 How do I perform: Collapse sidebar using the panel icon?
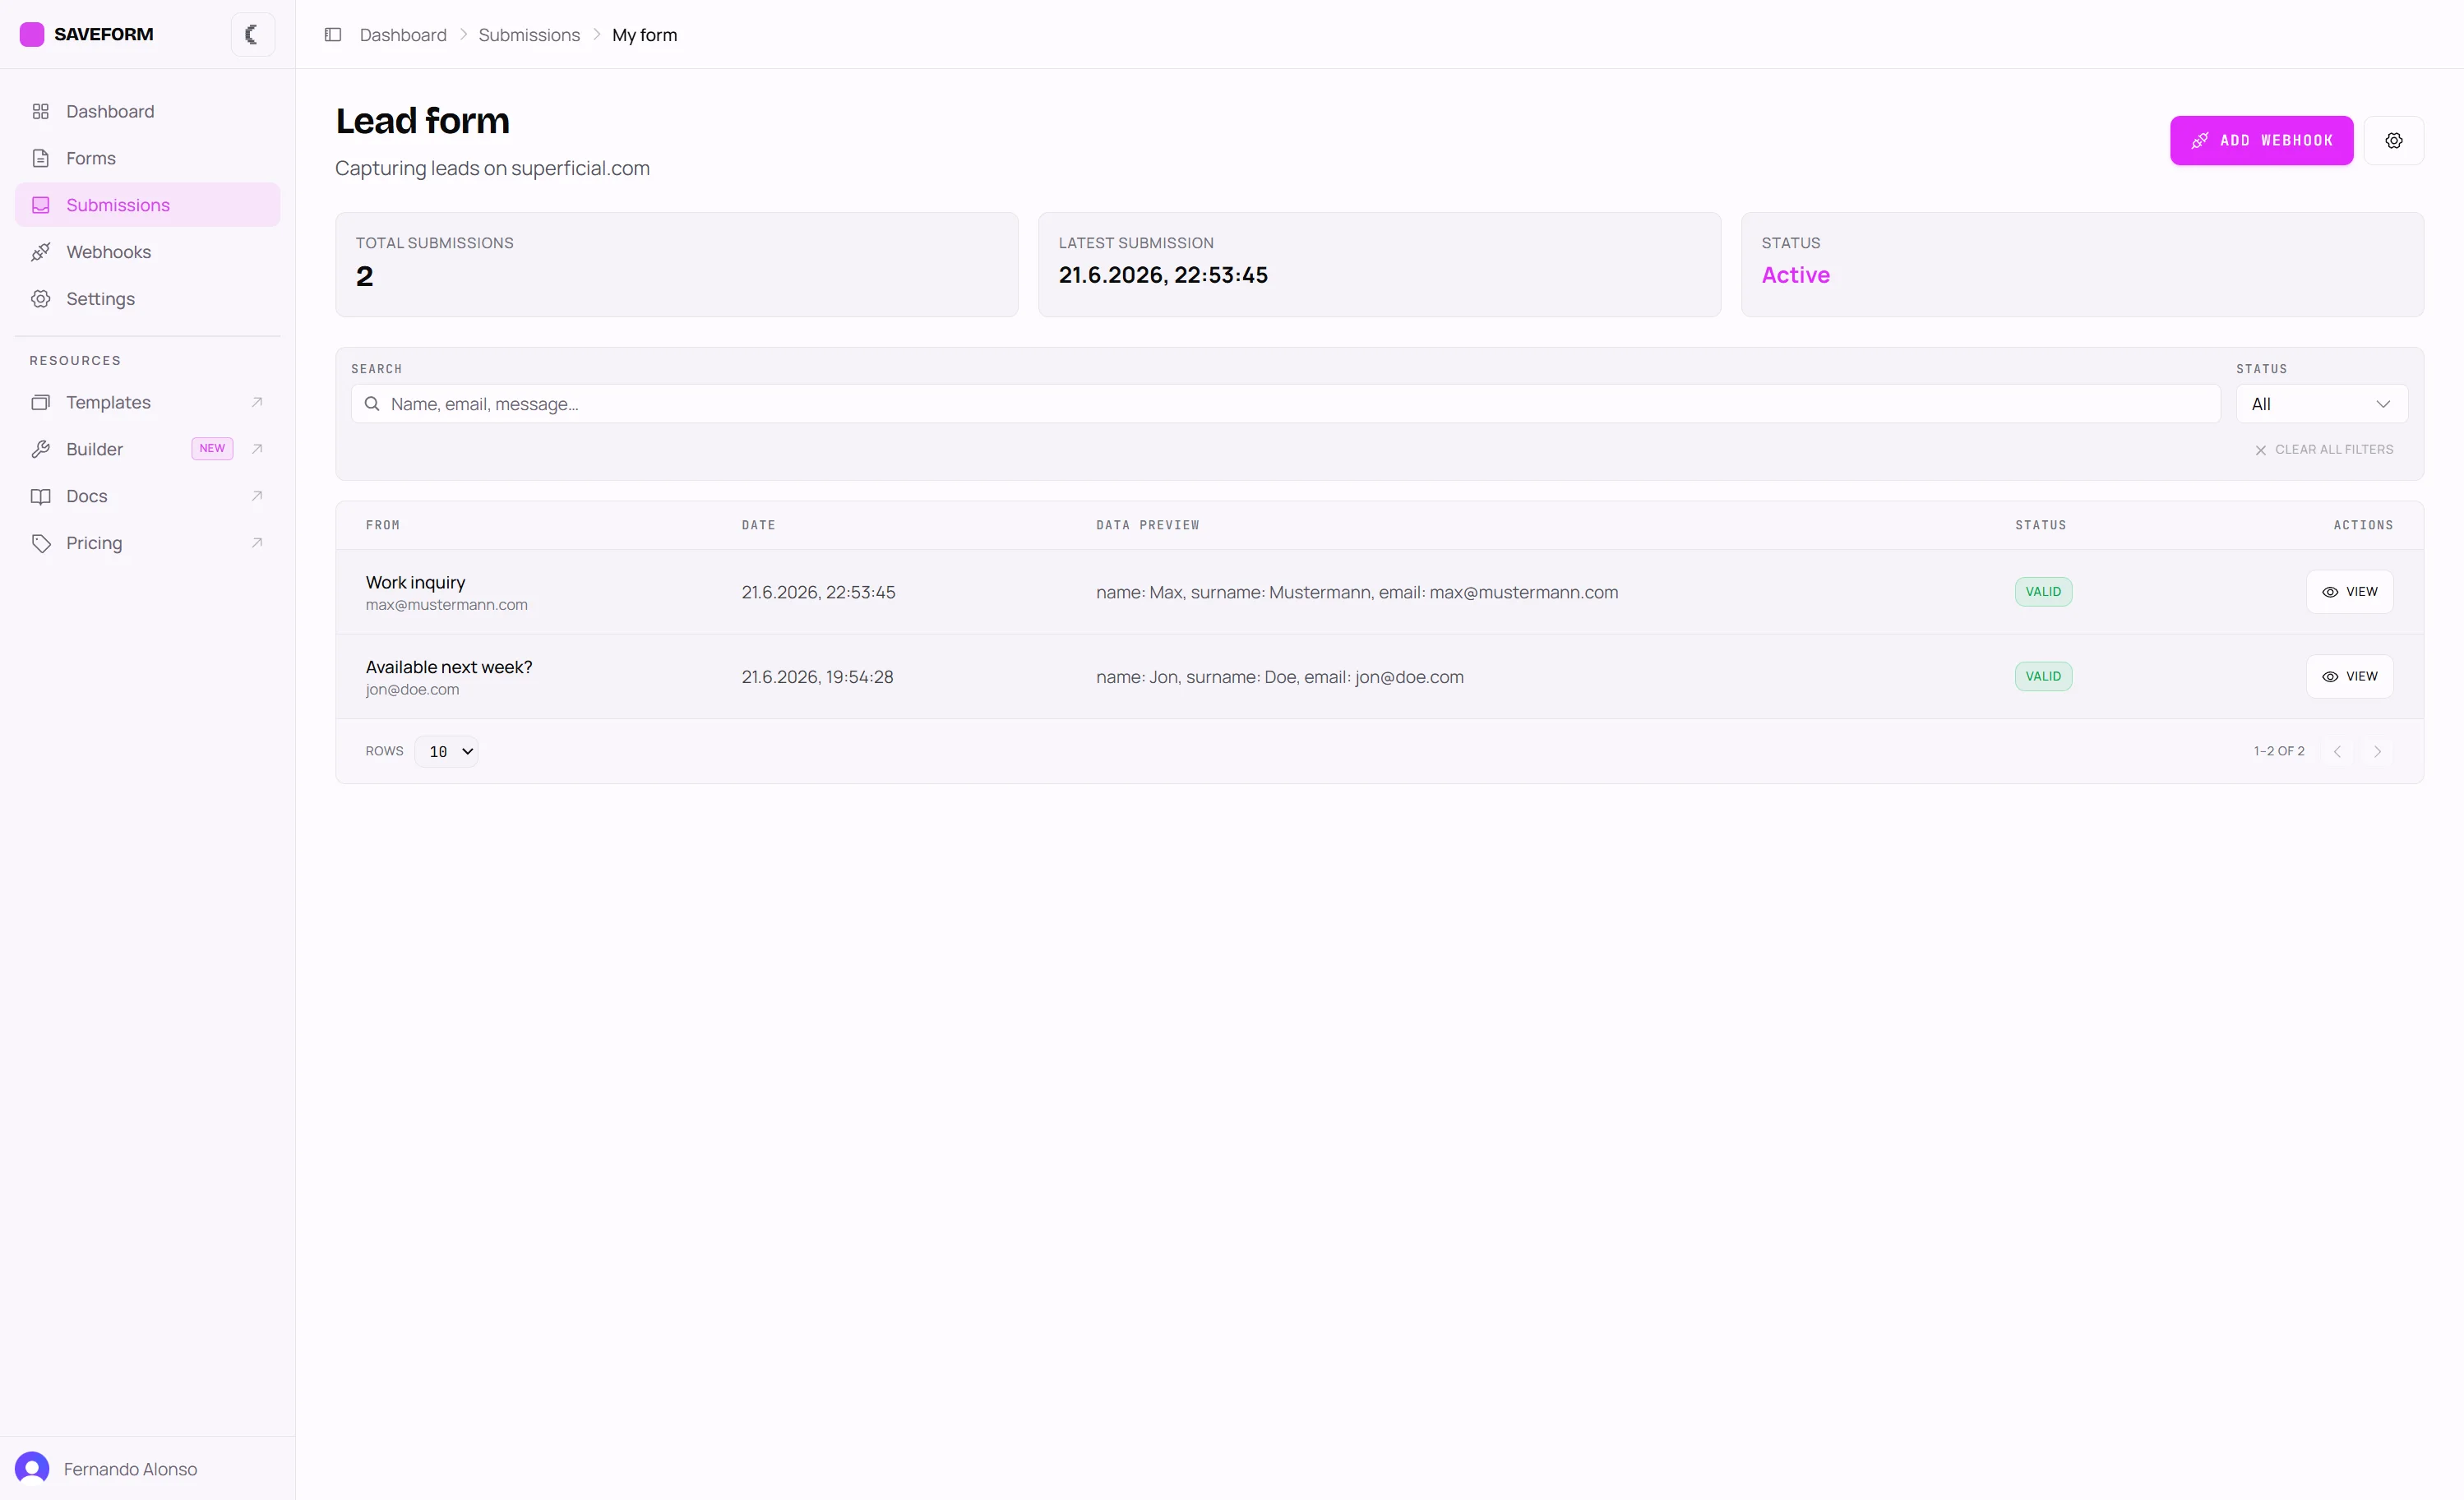tap(333, 35)
